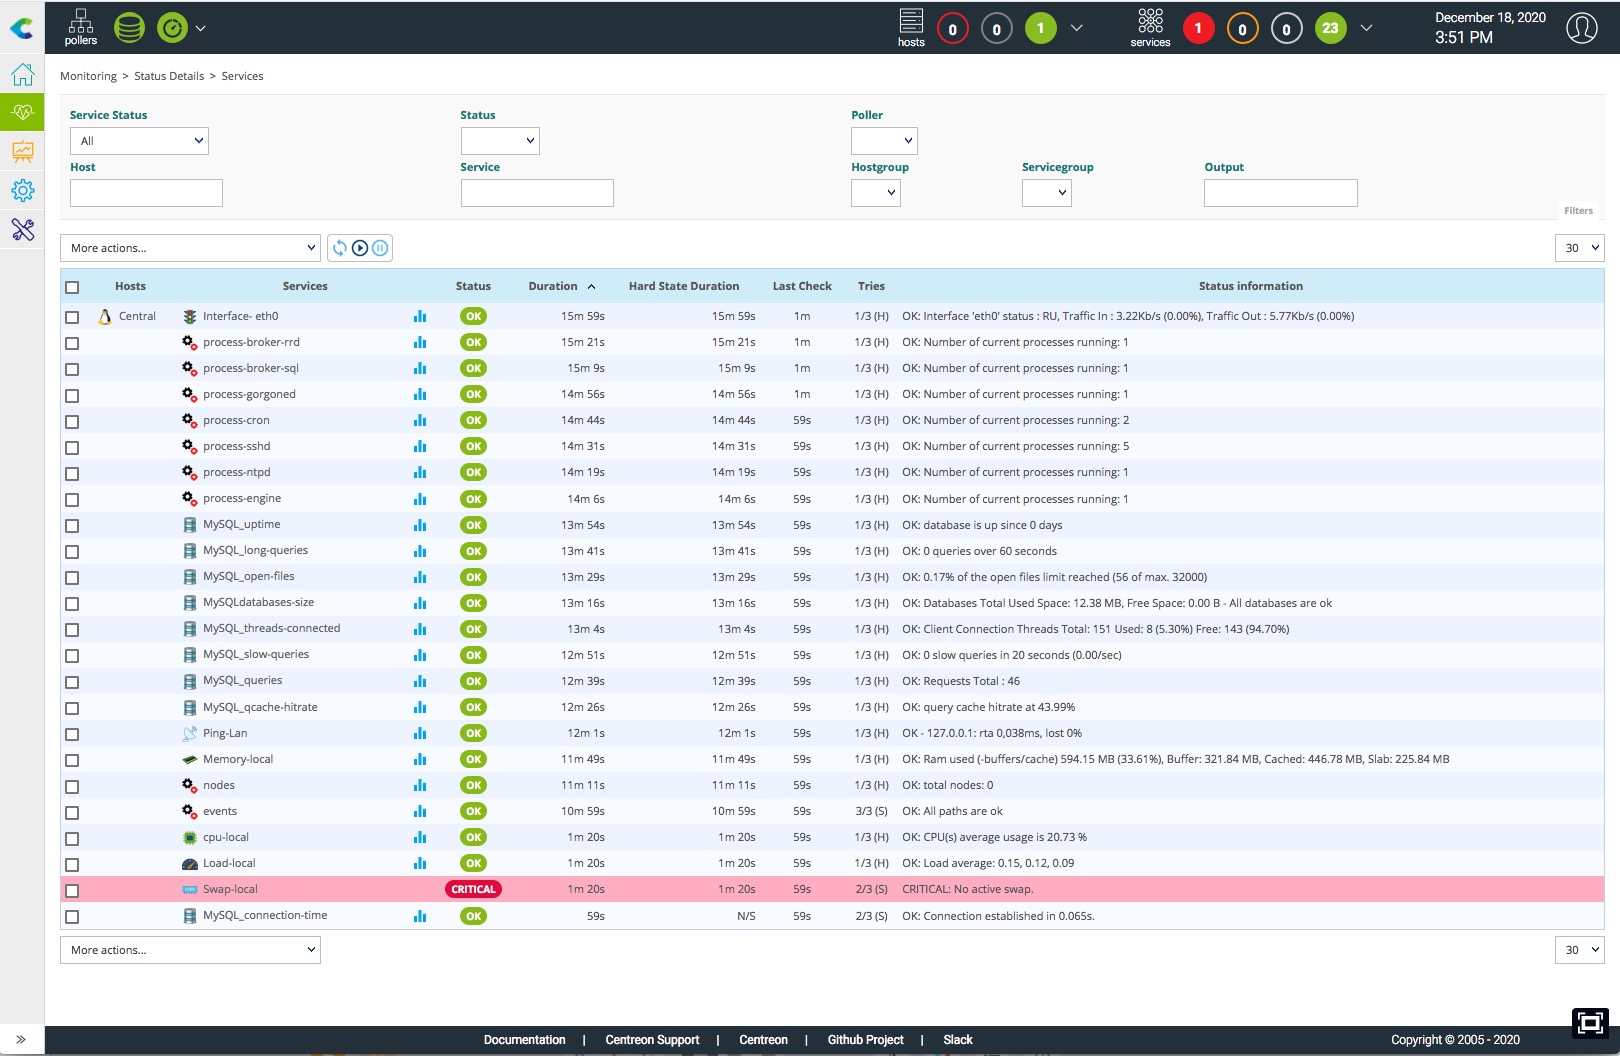
Task: Expand the top More actions dropdown
Action: [x=190, y=248]
